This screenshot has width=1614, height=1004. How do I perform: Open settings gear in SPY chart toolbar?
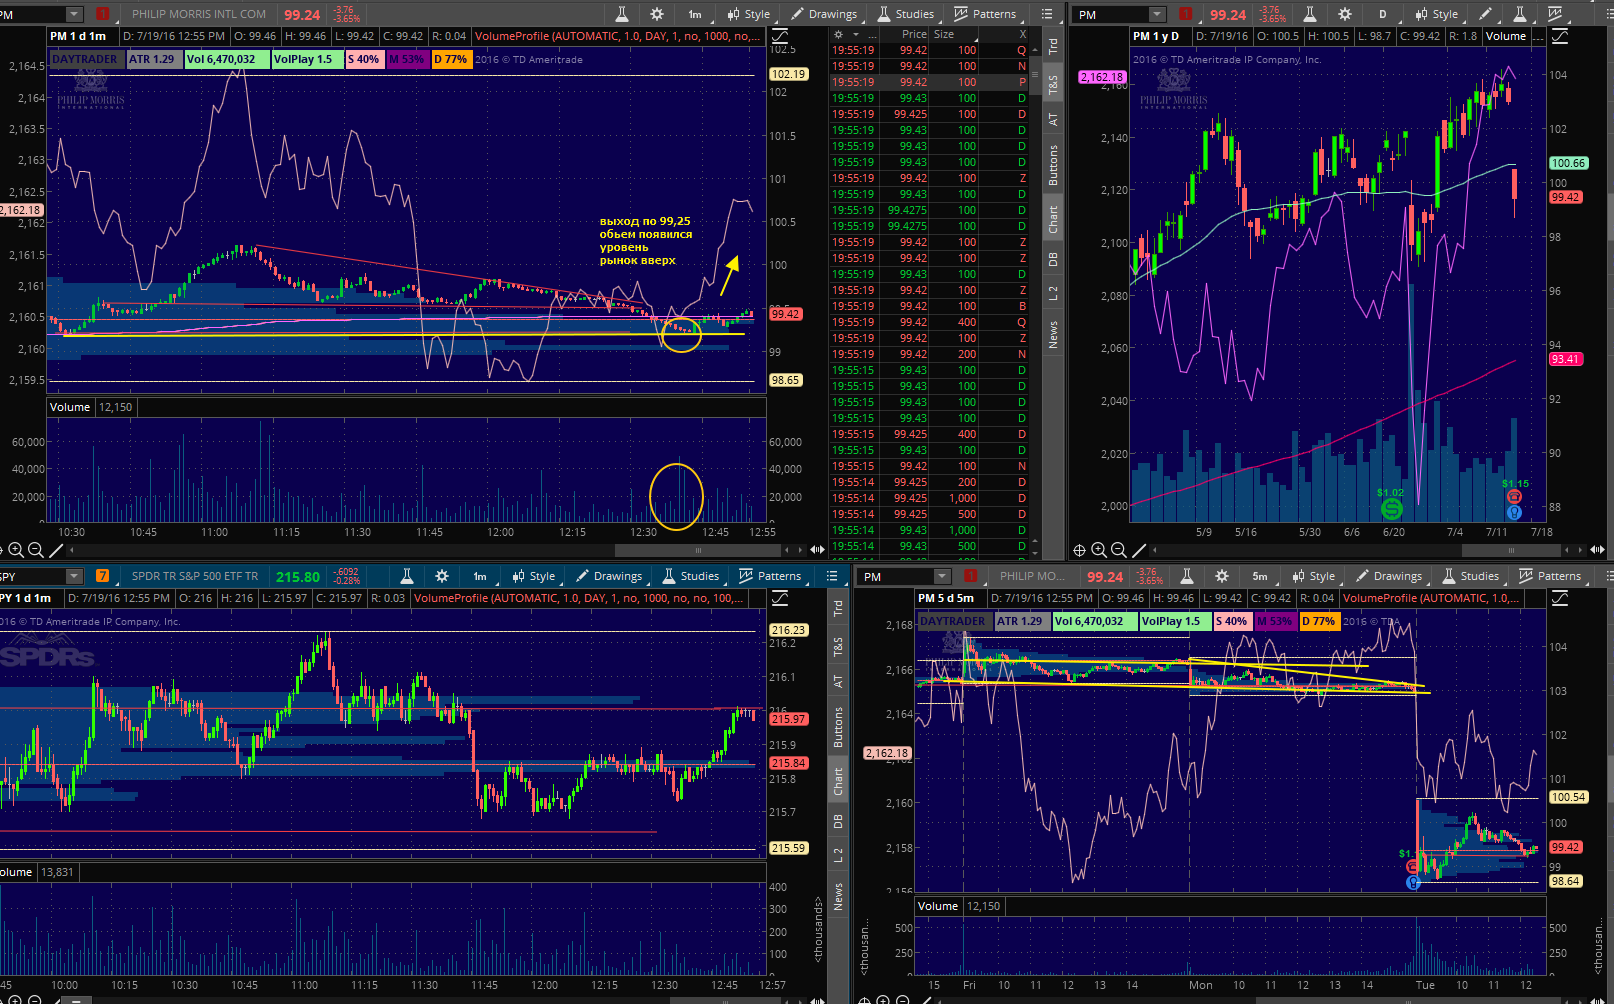[x=442, y=576]
